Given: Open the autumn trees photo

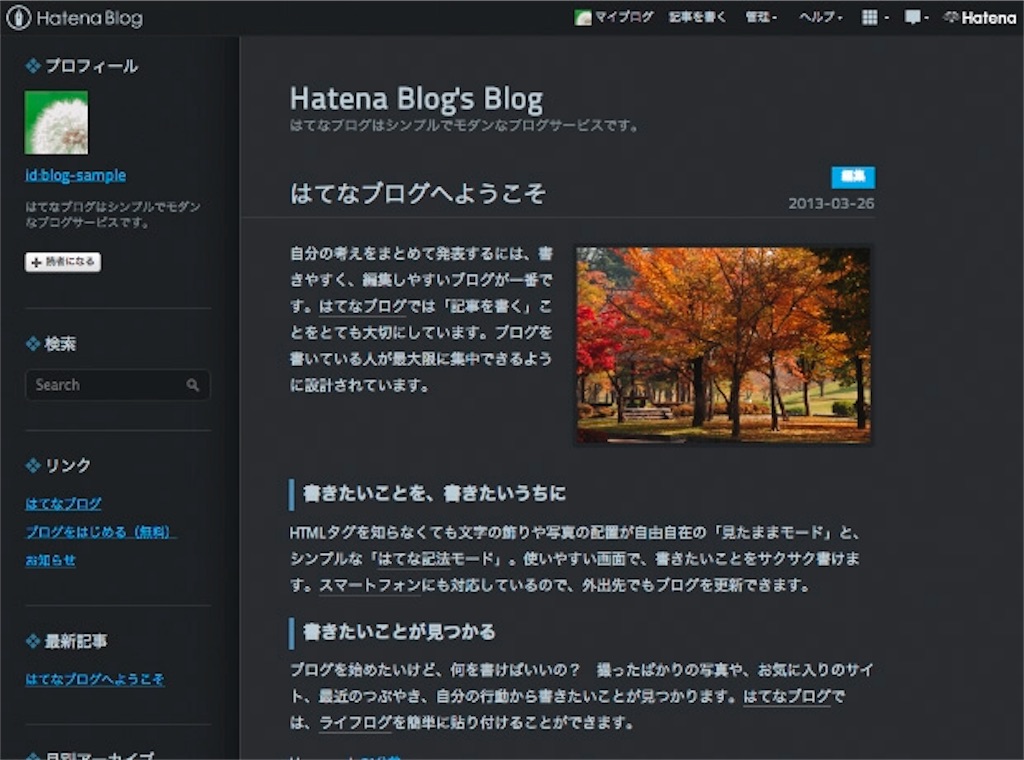Looking at the screenshot, I should [723, 345].
